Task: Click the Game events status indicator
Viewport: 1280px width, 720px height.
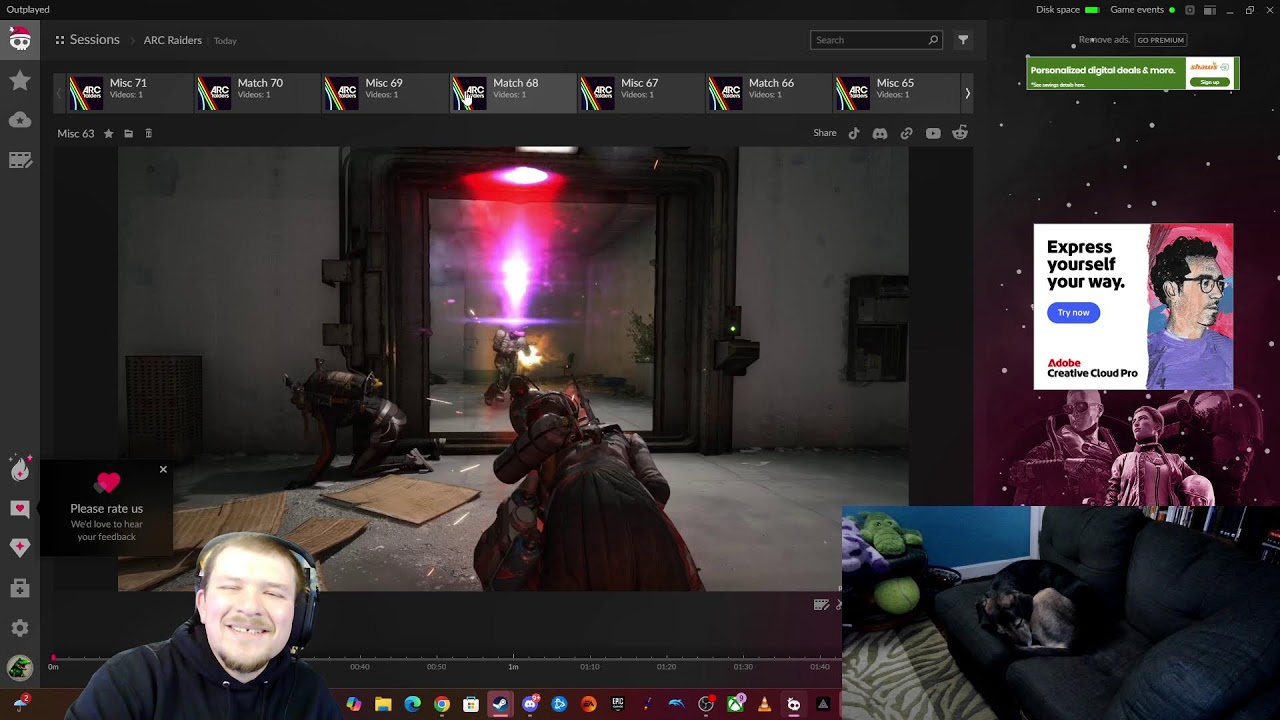Action: pyautogui.click(x=1143, y=10)
